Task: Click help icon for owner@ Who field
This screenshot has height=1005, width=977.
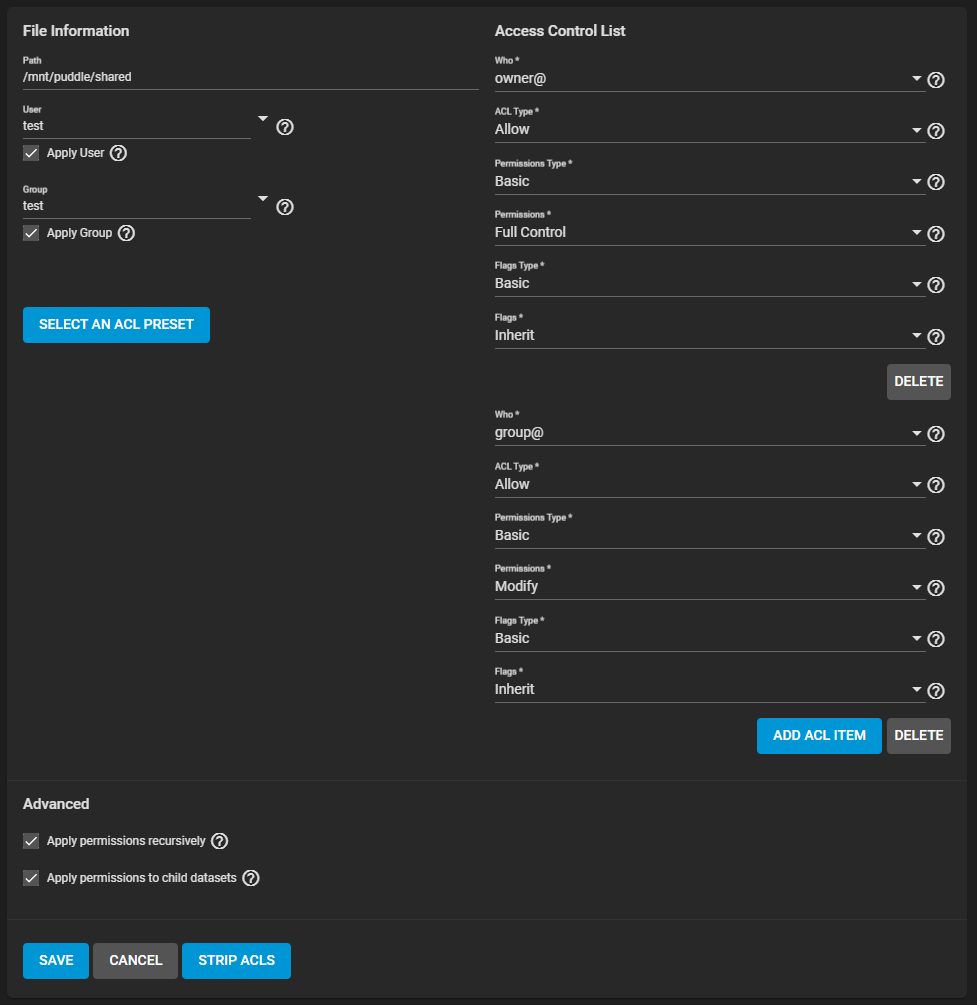Action: (936, 80)
